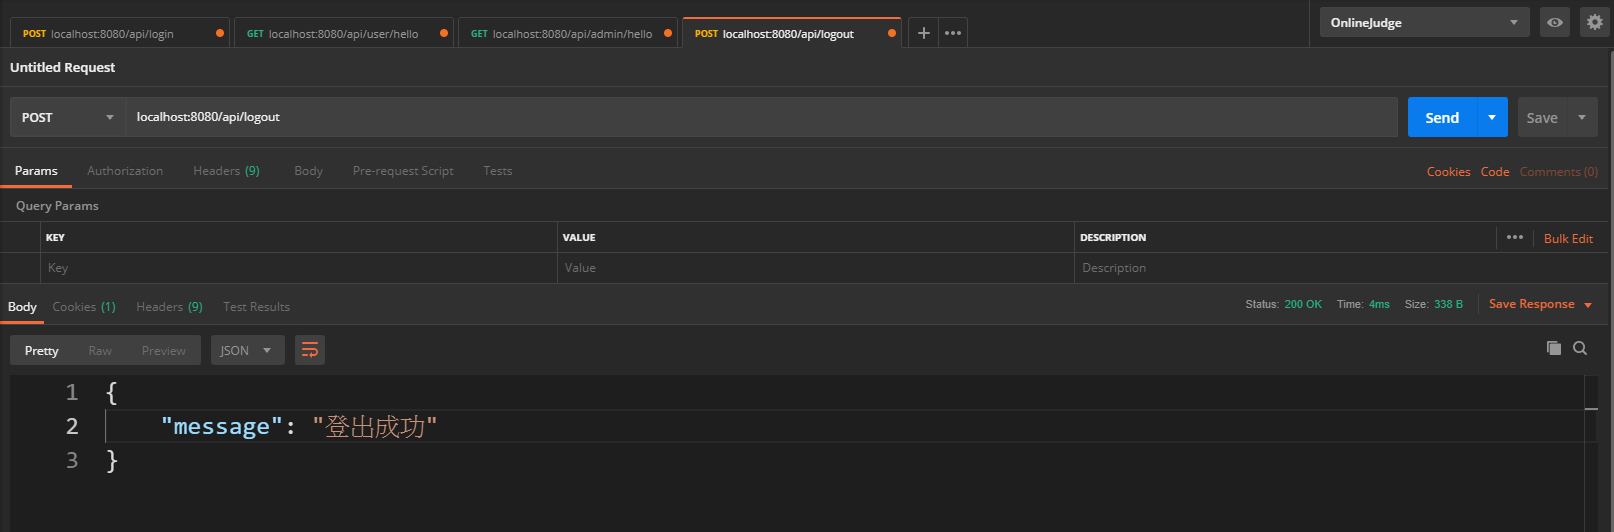Select the Raw response view
The width and height of the screenshot is (1614, 532).
pyautogui.click(x=100, y=350)
